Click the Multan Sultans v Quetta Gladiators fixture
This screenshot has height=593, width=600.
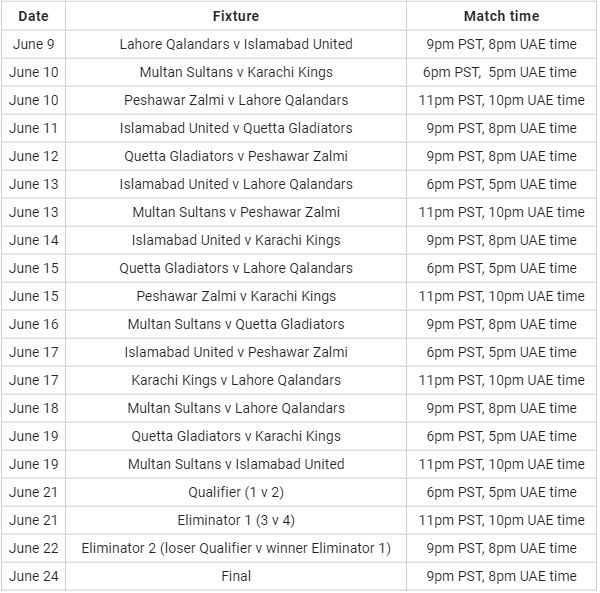pos(236,324)
